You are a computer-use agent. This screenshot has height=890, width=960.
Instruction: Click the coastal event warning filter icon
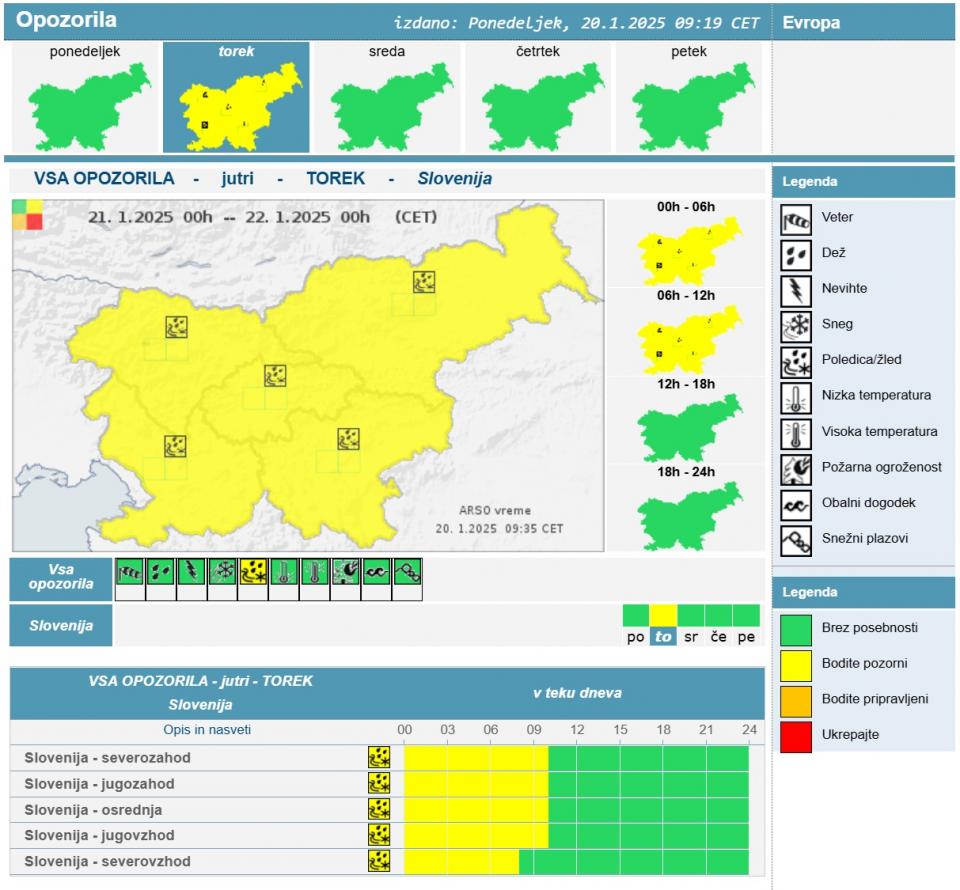[376, 571]
